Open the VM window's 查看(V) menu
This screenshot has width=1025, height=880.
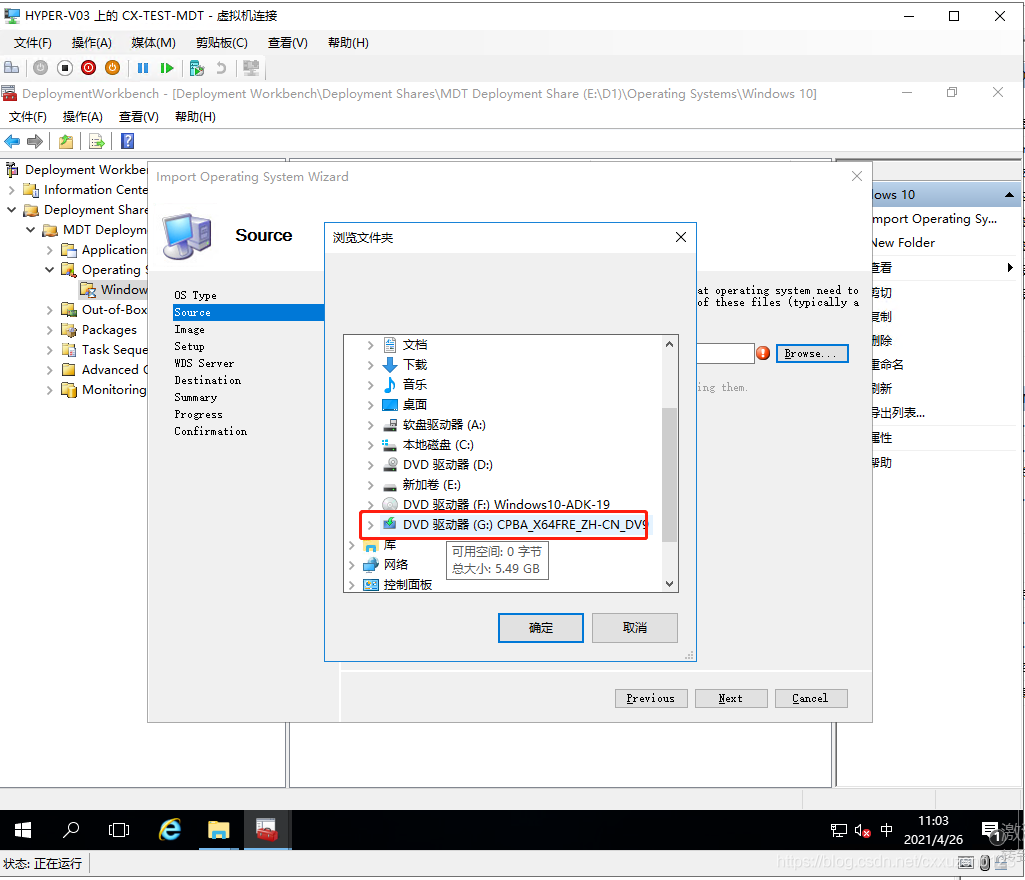pos(288,42)
